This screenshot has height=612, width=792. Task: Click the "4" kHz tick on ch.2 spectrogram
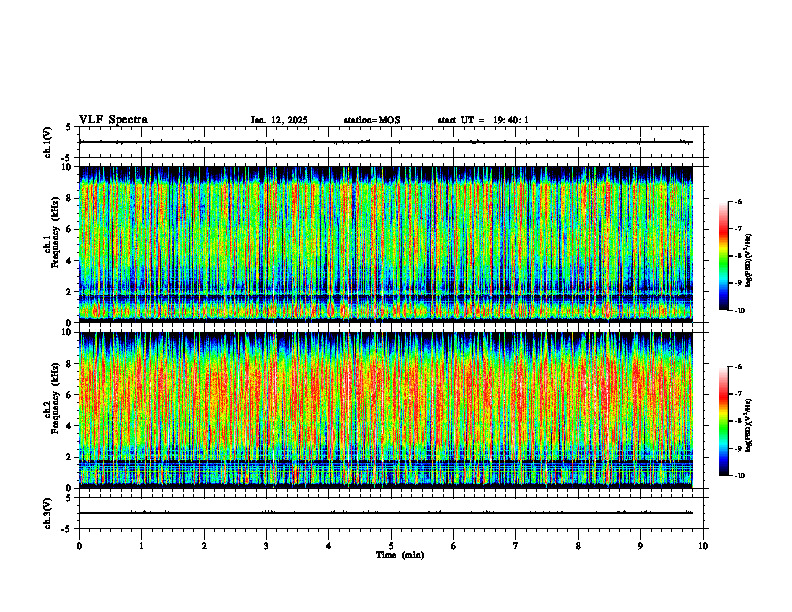click(70, 426)
